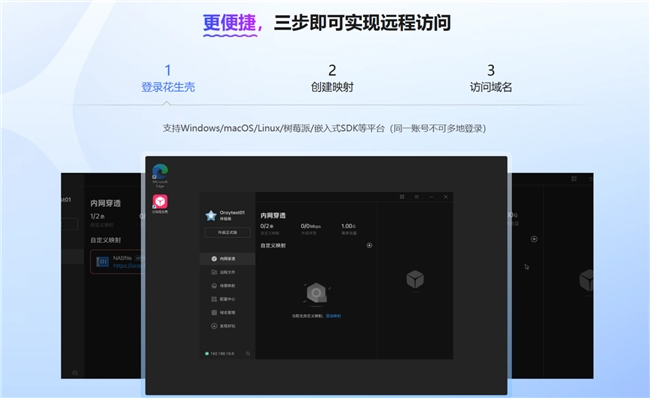The image size is (650, 398).
Task: Click magnifier icon at center sidebar bottom
Action: pyautogui.click(x=248, y=354)
